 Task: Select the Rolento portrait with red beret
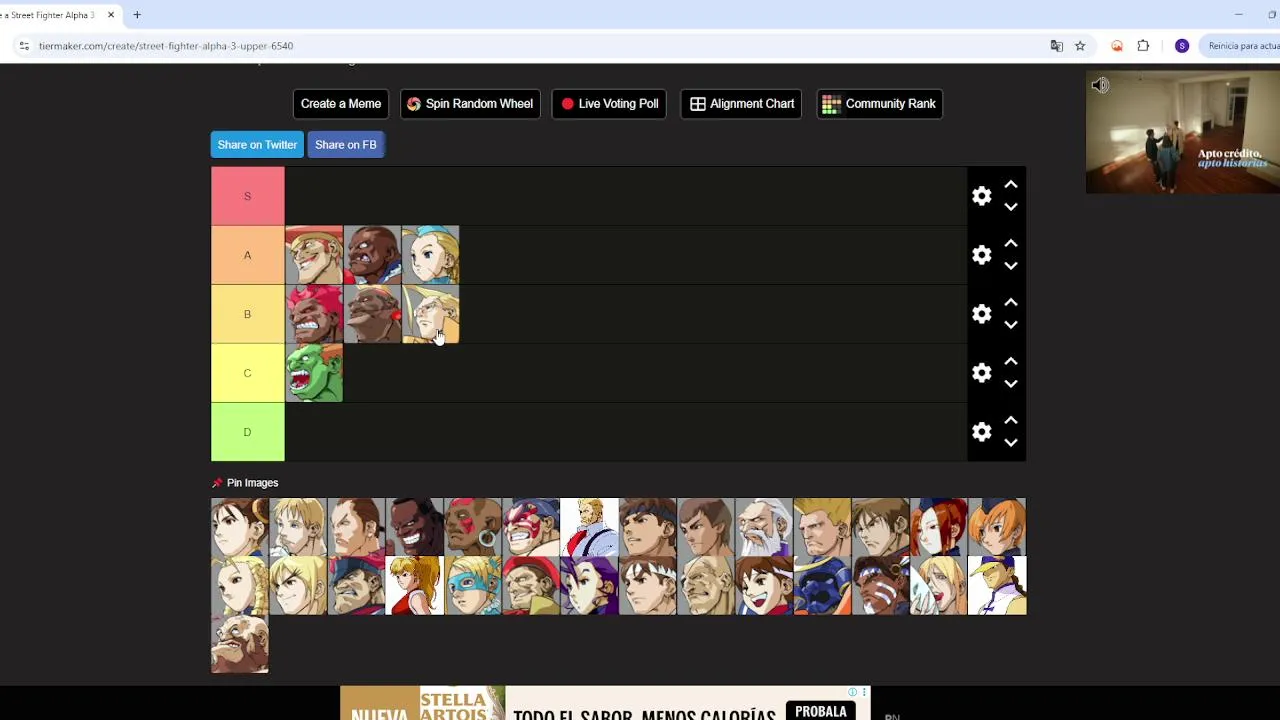pos(531,585)
